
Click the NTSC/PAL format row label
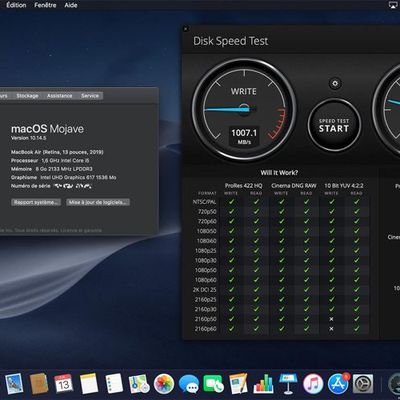(x=204, y=202)
